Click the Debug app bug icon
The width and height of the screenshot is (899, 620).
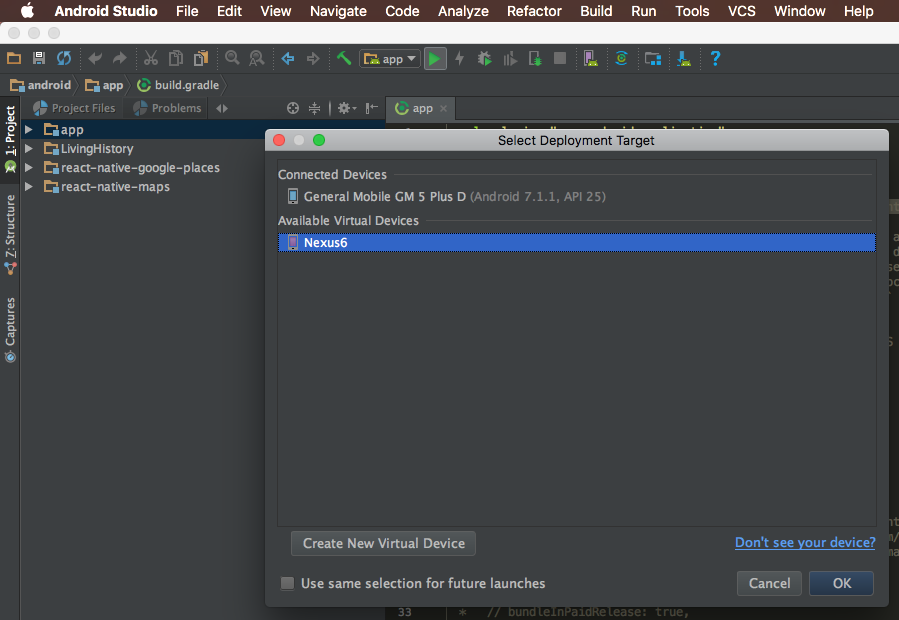pyautogui.click(x=484, y=59)
